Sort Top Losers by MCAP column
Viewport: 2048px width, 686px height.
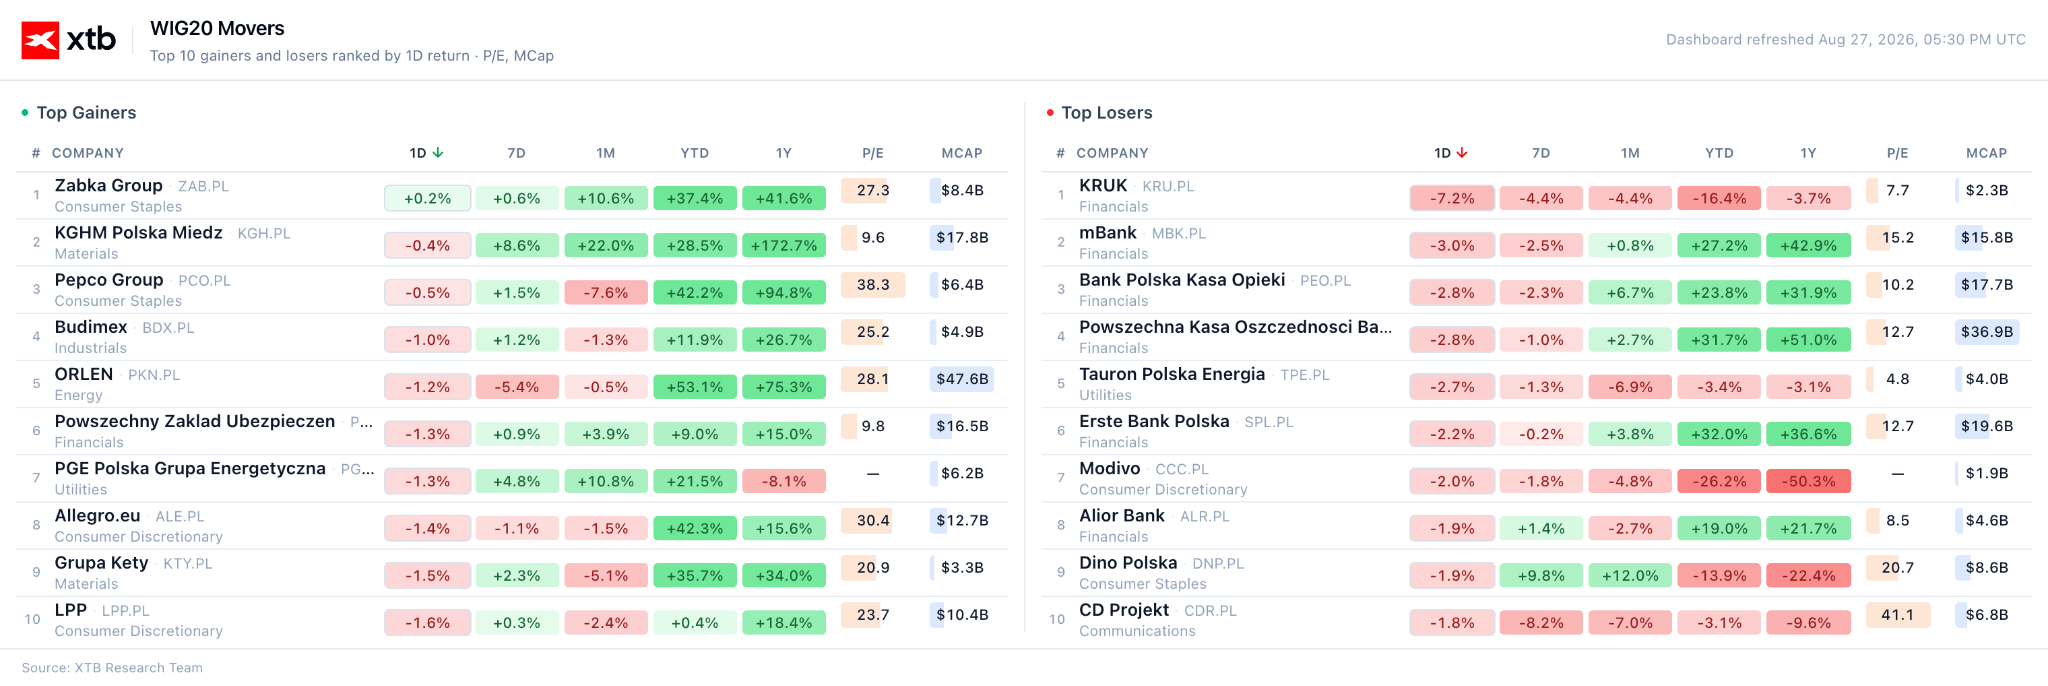click(x=1986, y=153)
